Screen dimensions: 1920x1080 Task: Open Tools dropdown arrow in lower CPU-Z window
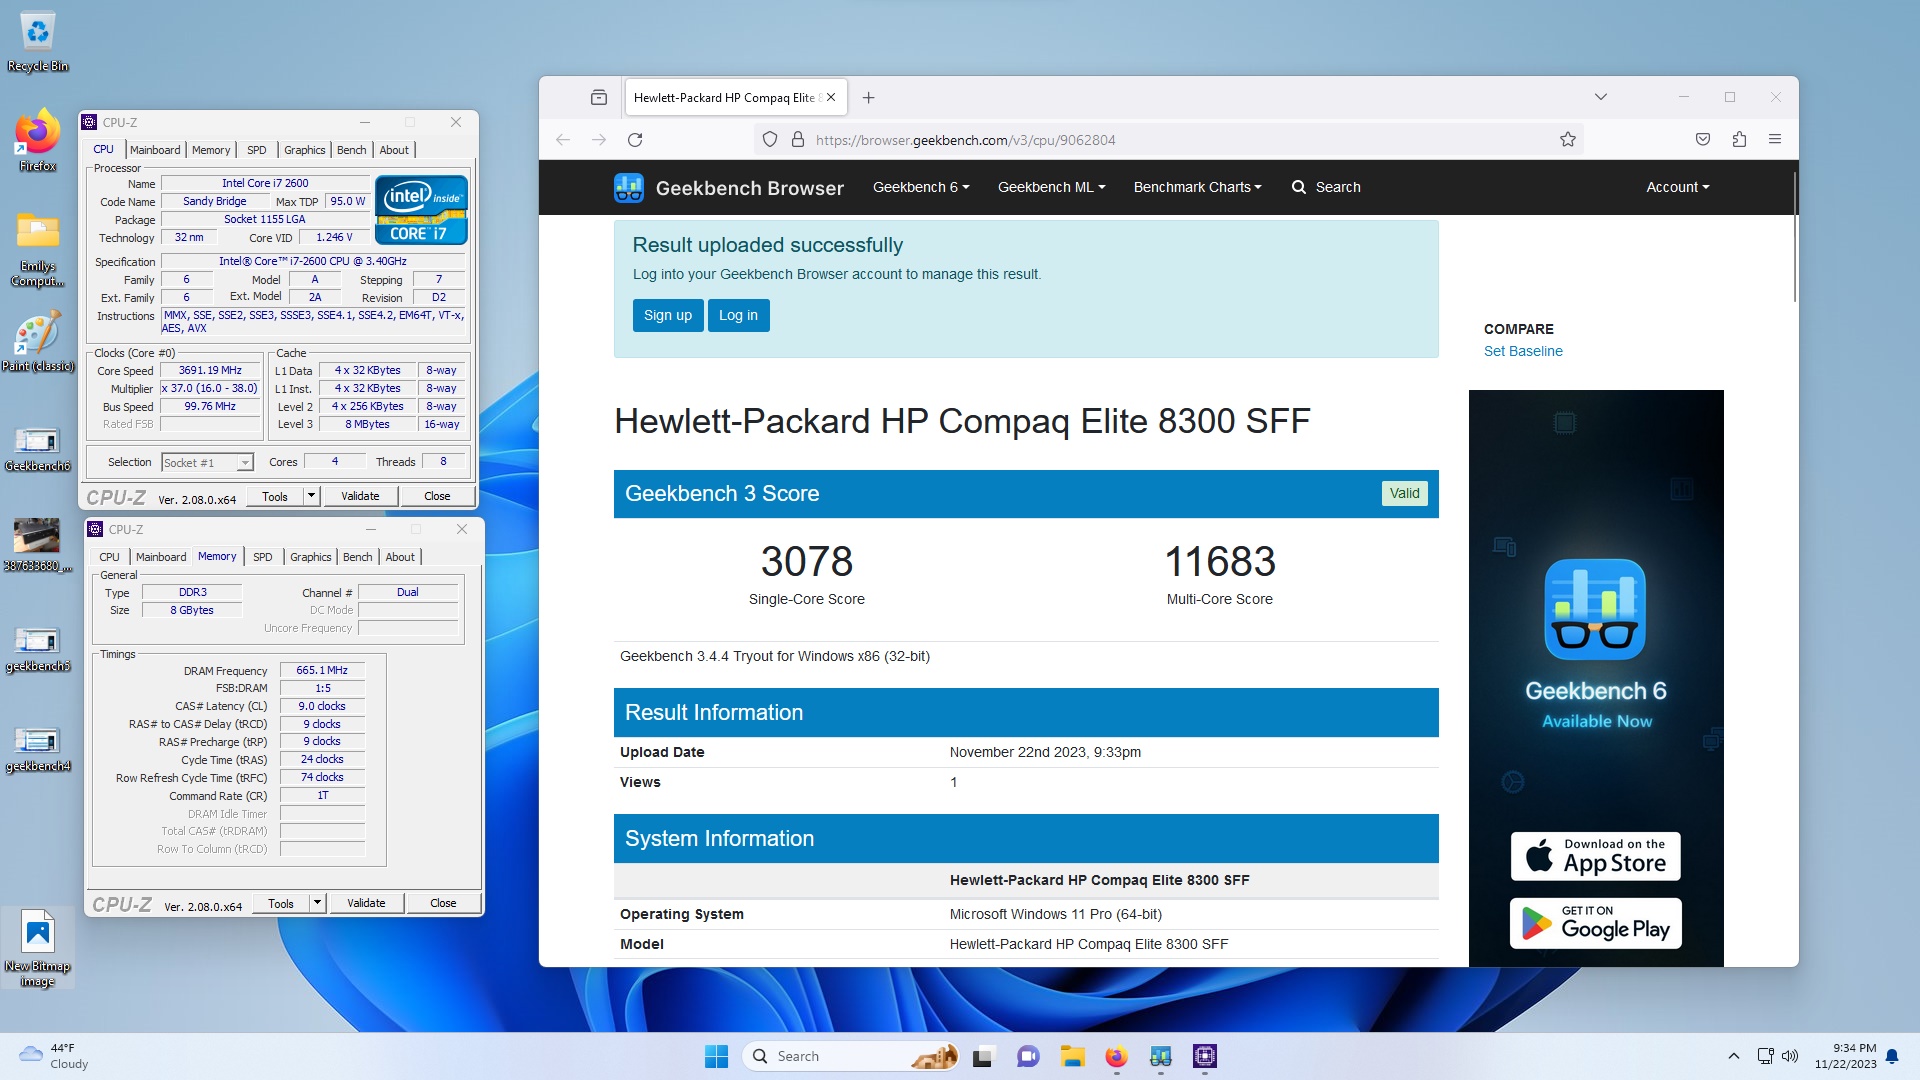318,903
